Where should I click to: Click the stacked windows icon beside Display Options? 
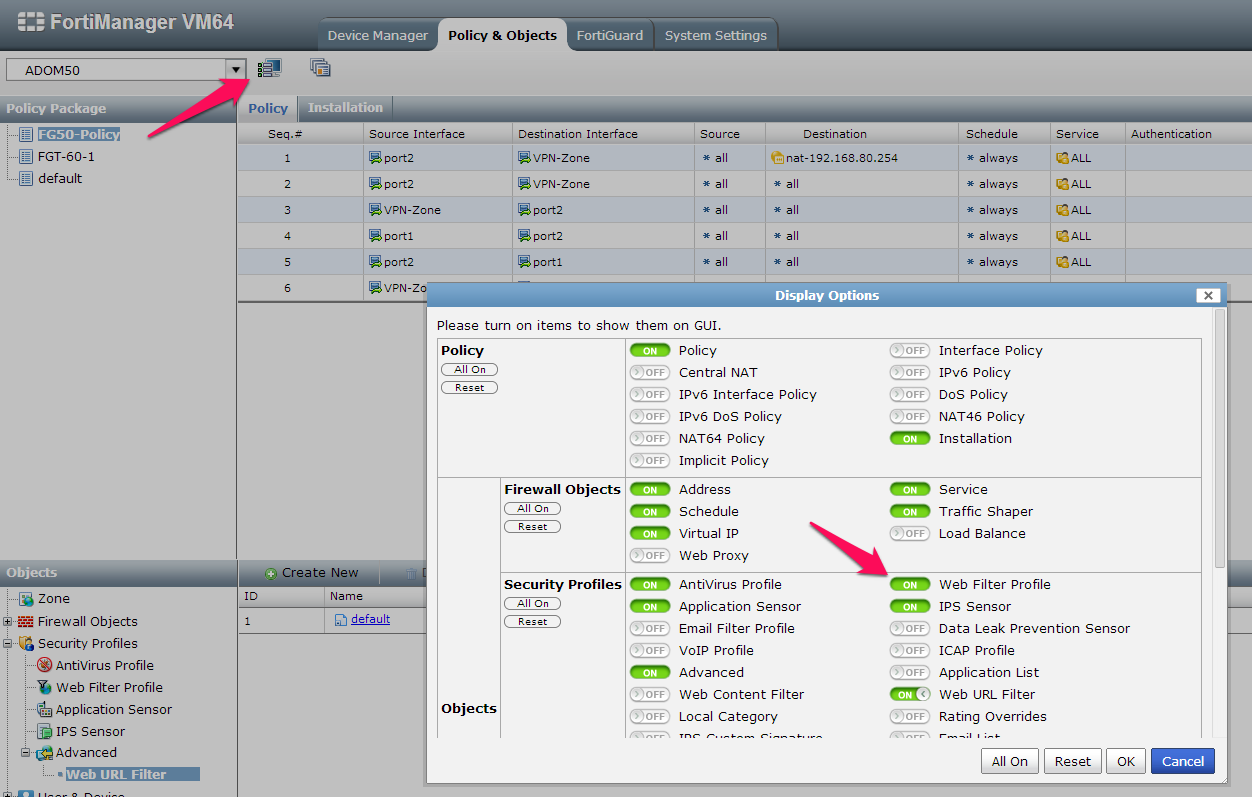point(320,68)
